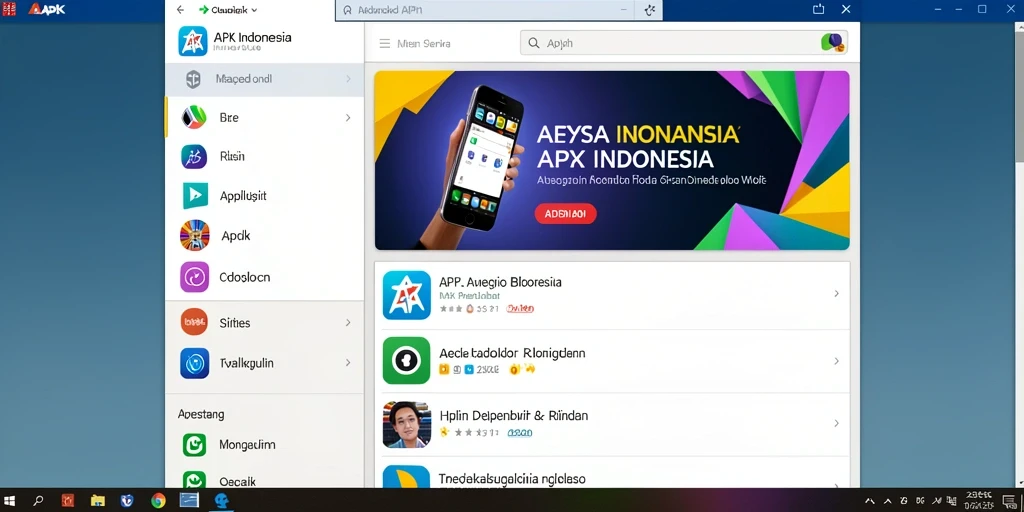Click the APK Indonesia logo icon in sidebar header
Viewport: 1024px width, 512px height.
pos(193,42)
